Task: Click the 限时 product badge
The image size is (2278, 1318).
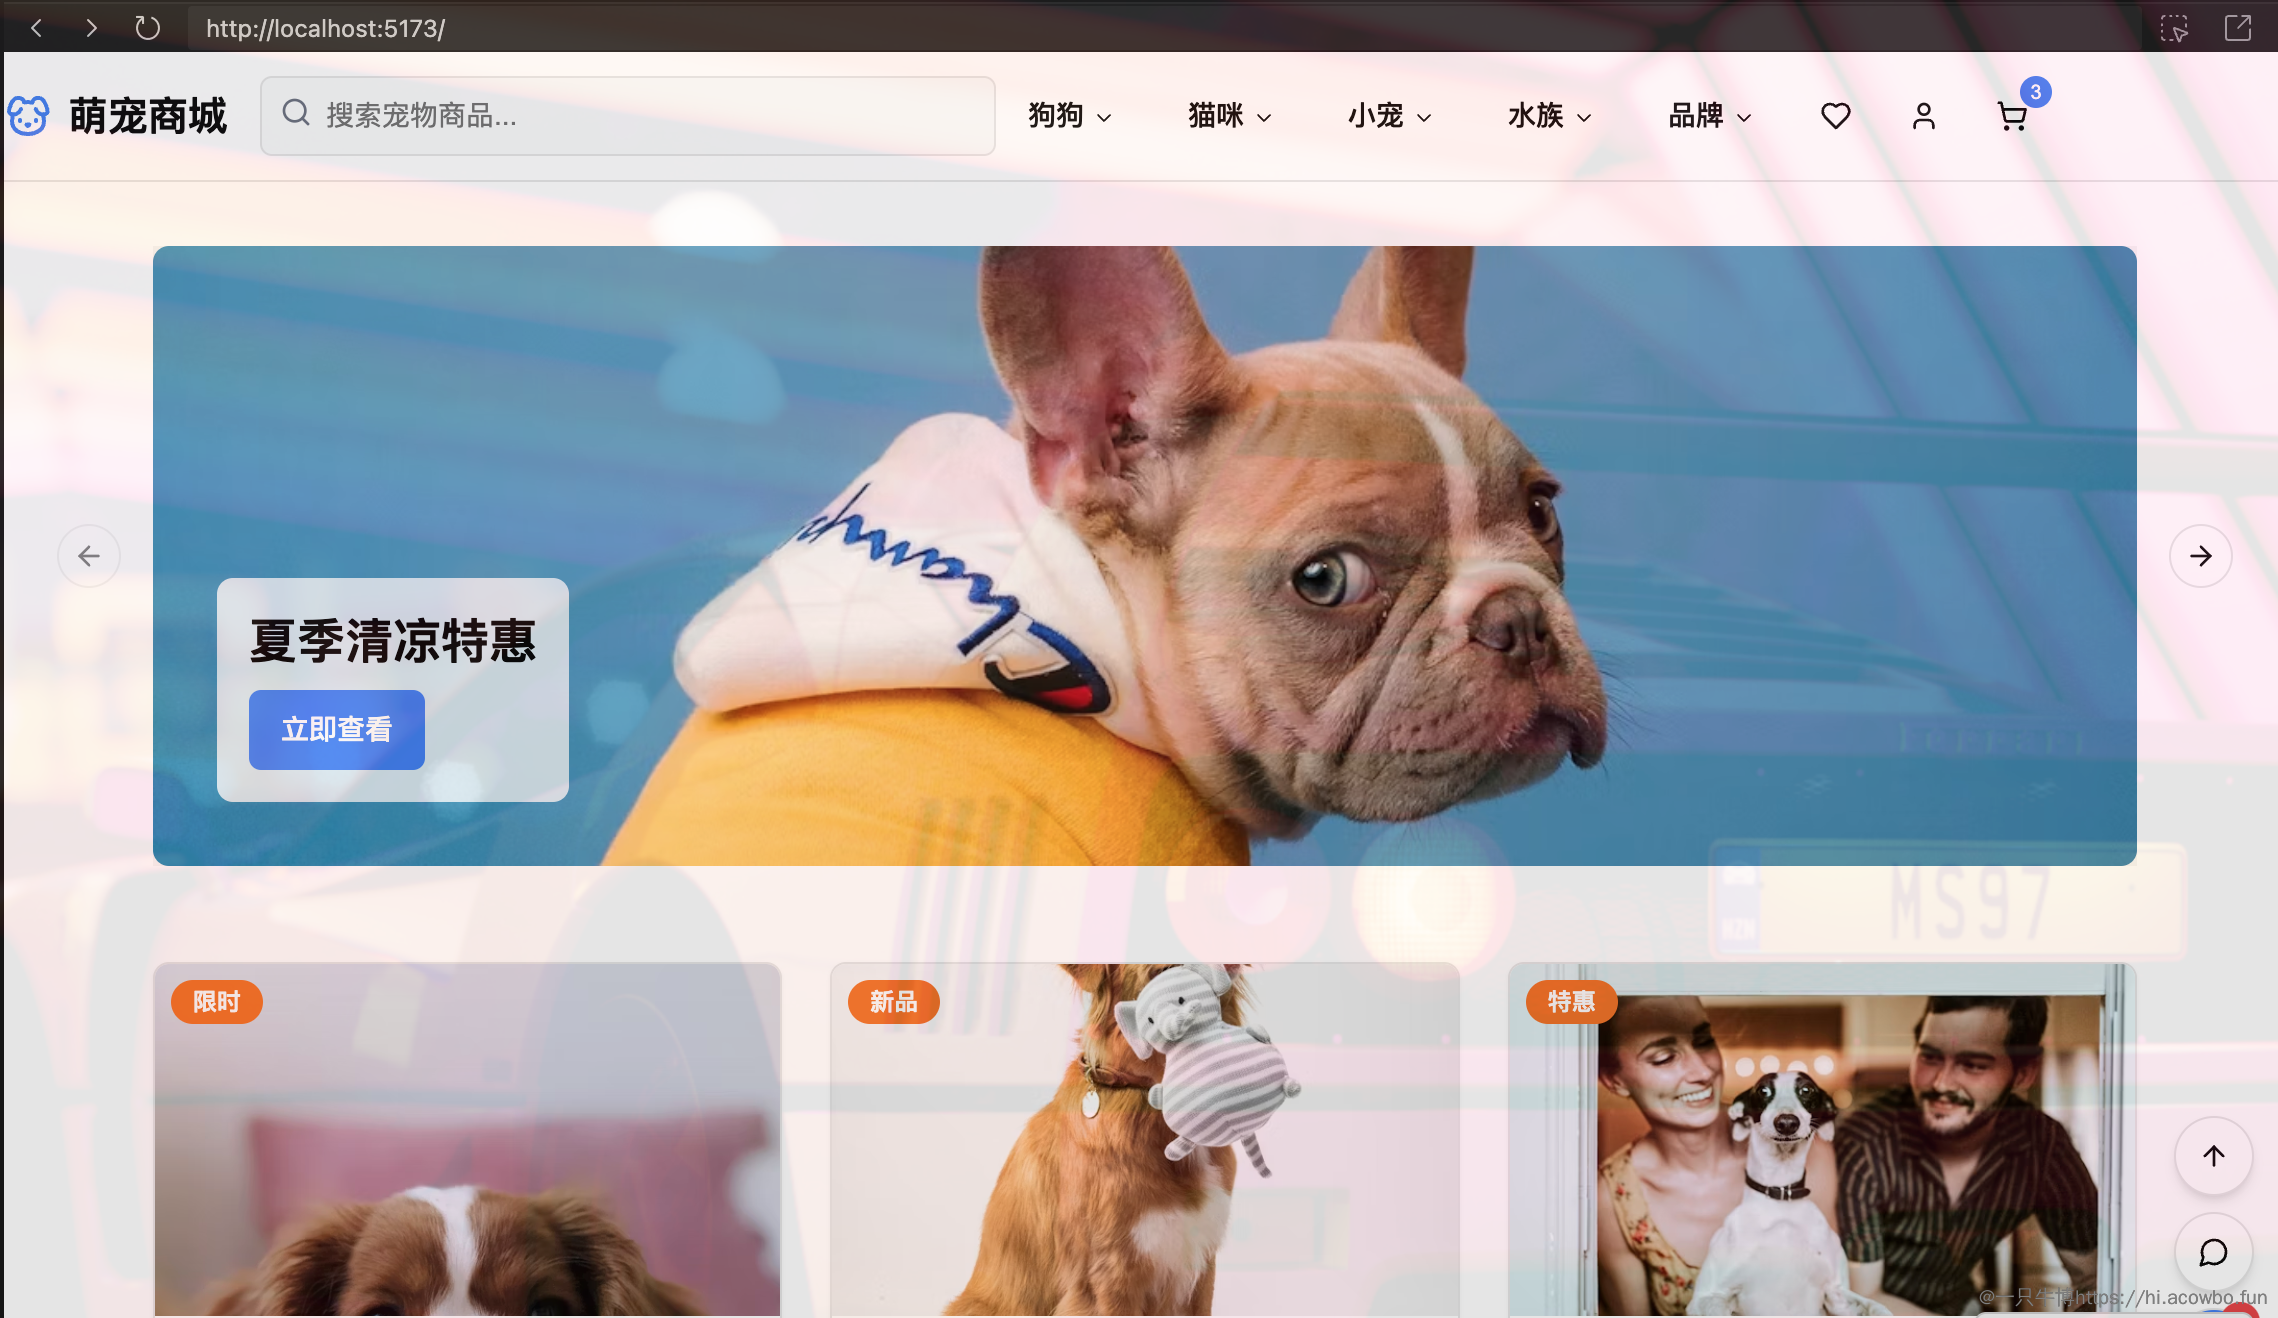Action: tap(217, 1002)
